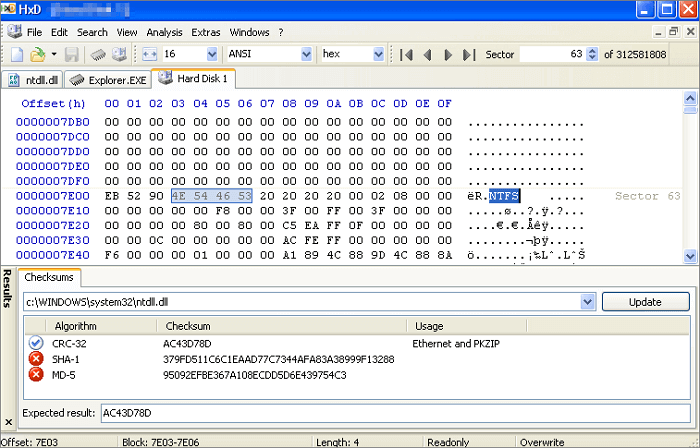Image resolution: width=700 pixels, height=448 pixels.
Task: Click the Save disk icon
Action: pos(72,54)
